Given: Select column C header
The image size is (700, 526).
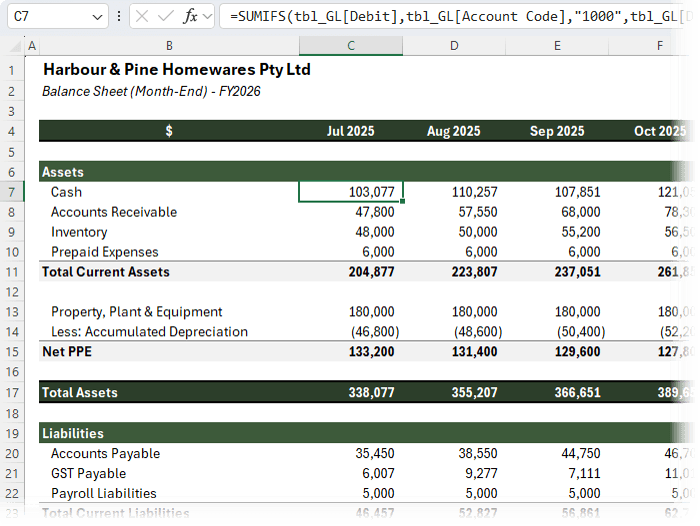Looking at the screenshot, I should click(x=351, y=46).
